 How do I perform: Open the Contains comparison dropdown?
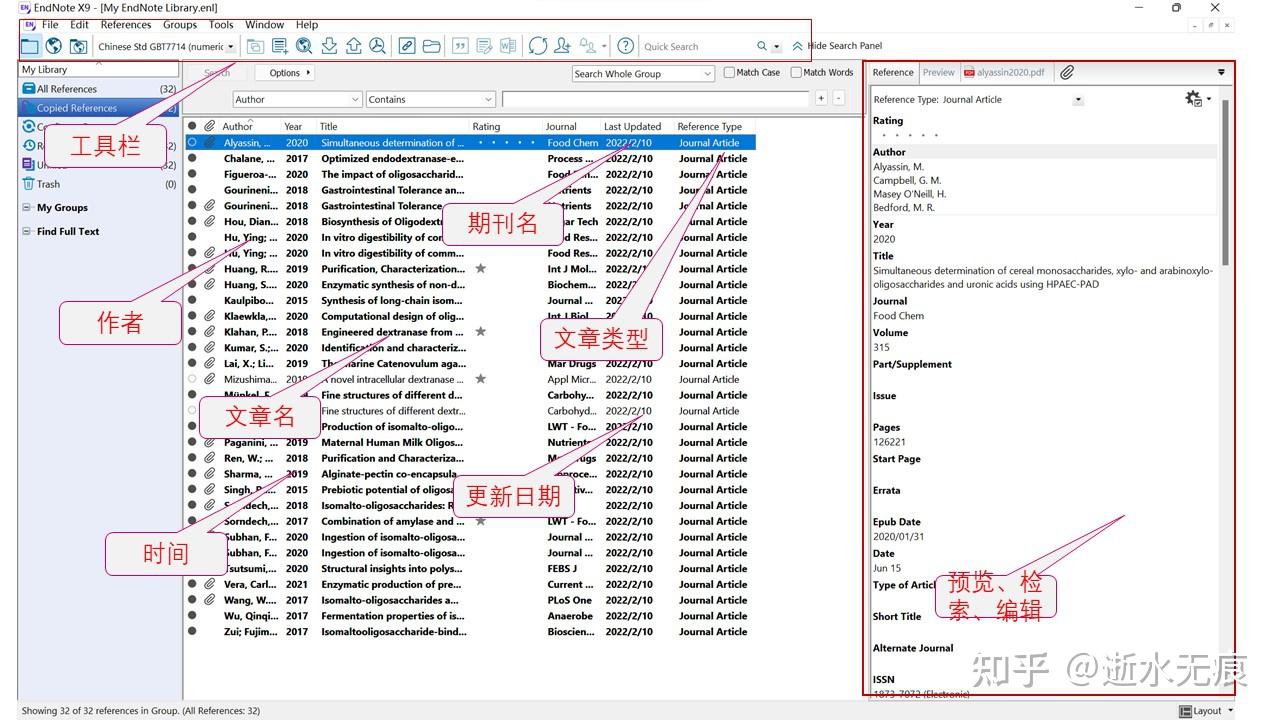tap(430, 99)
